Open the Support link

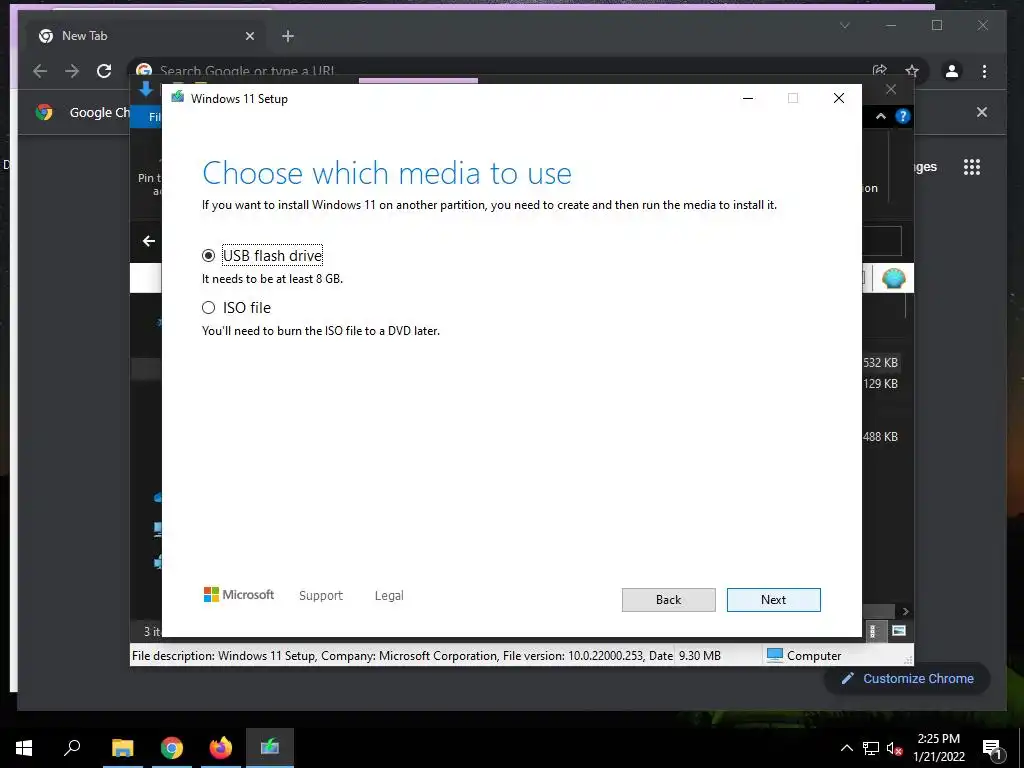pos(321,596)
